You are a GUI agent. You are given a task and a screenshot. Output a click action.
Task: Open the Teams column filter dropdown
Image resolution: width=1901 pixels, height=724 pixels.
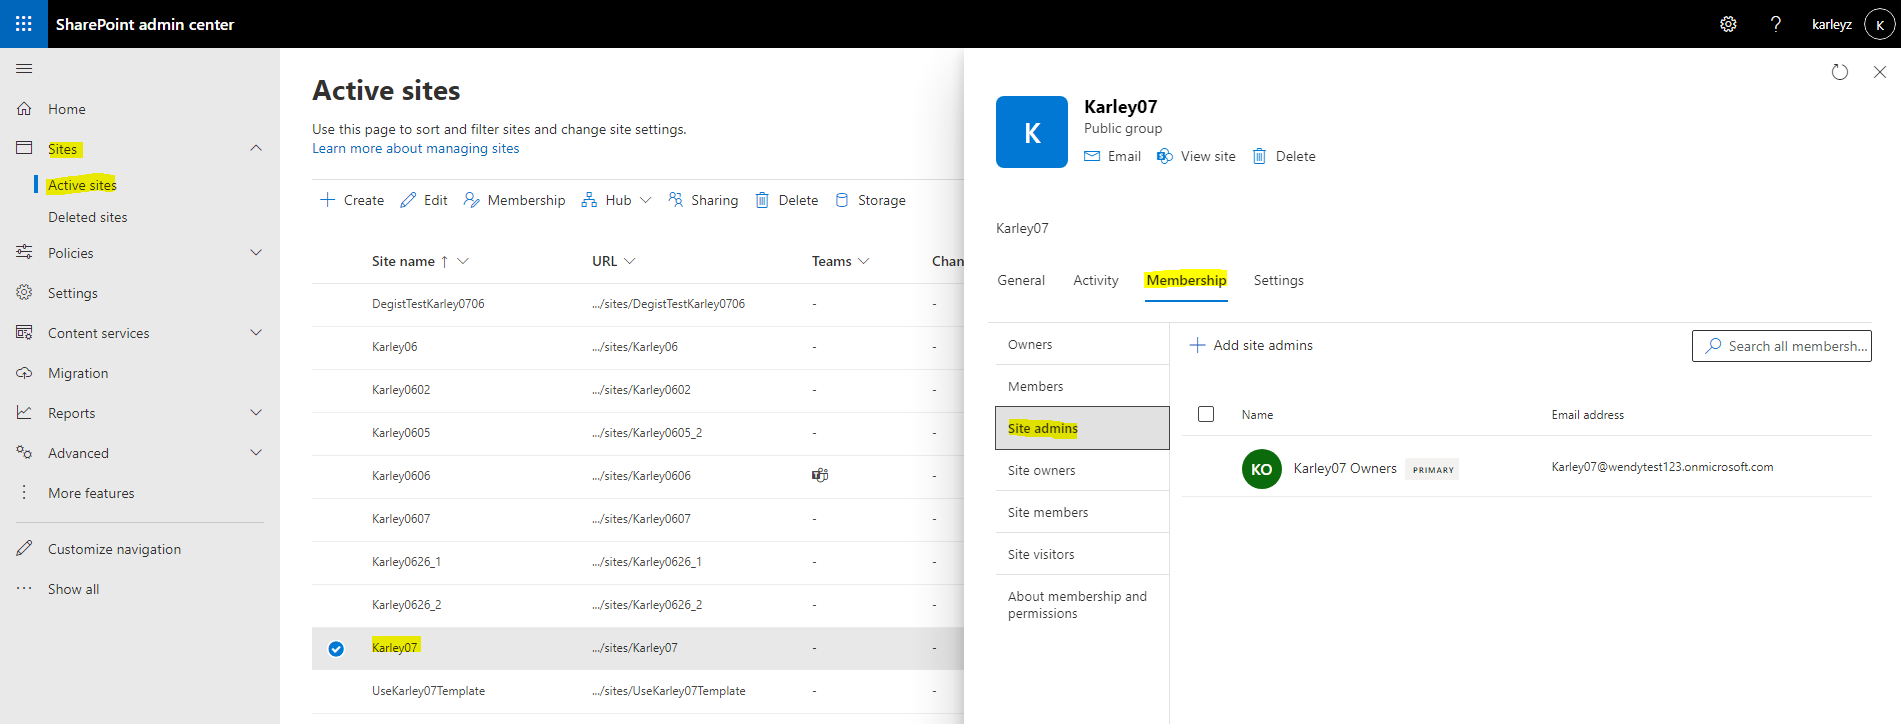click(x=864, y=261)
